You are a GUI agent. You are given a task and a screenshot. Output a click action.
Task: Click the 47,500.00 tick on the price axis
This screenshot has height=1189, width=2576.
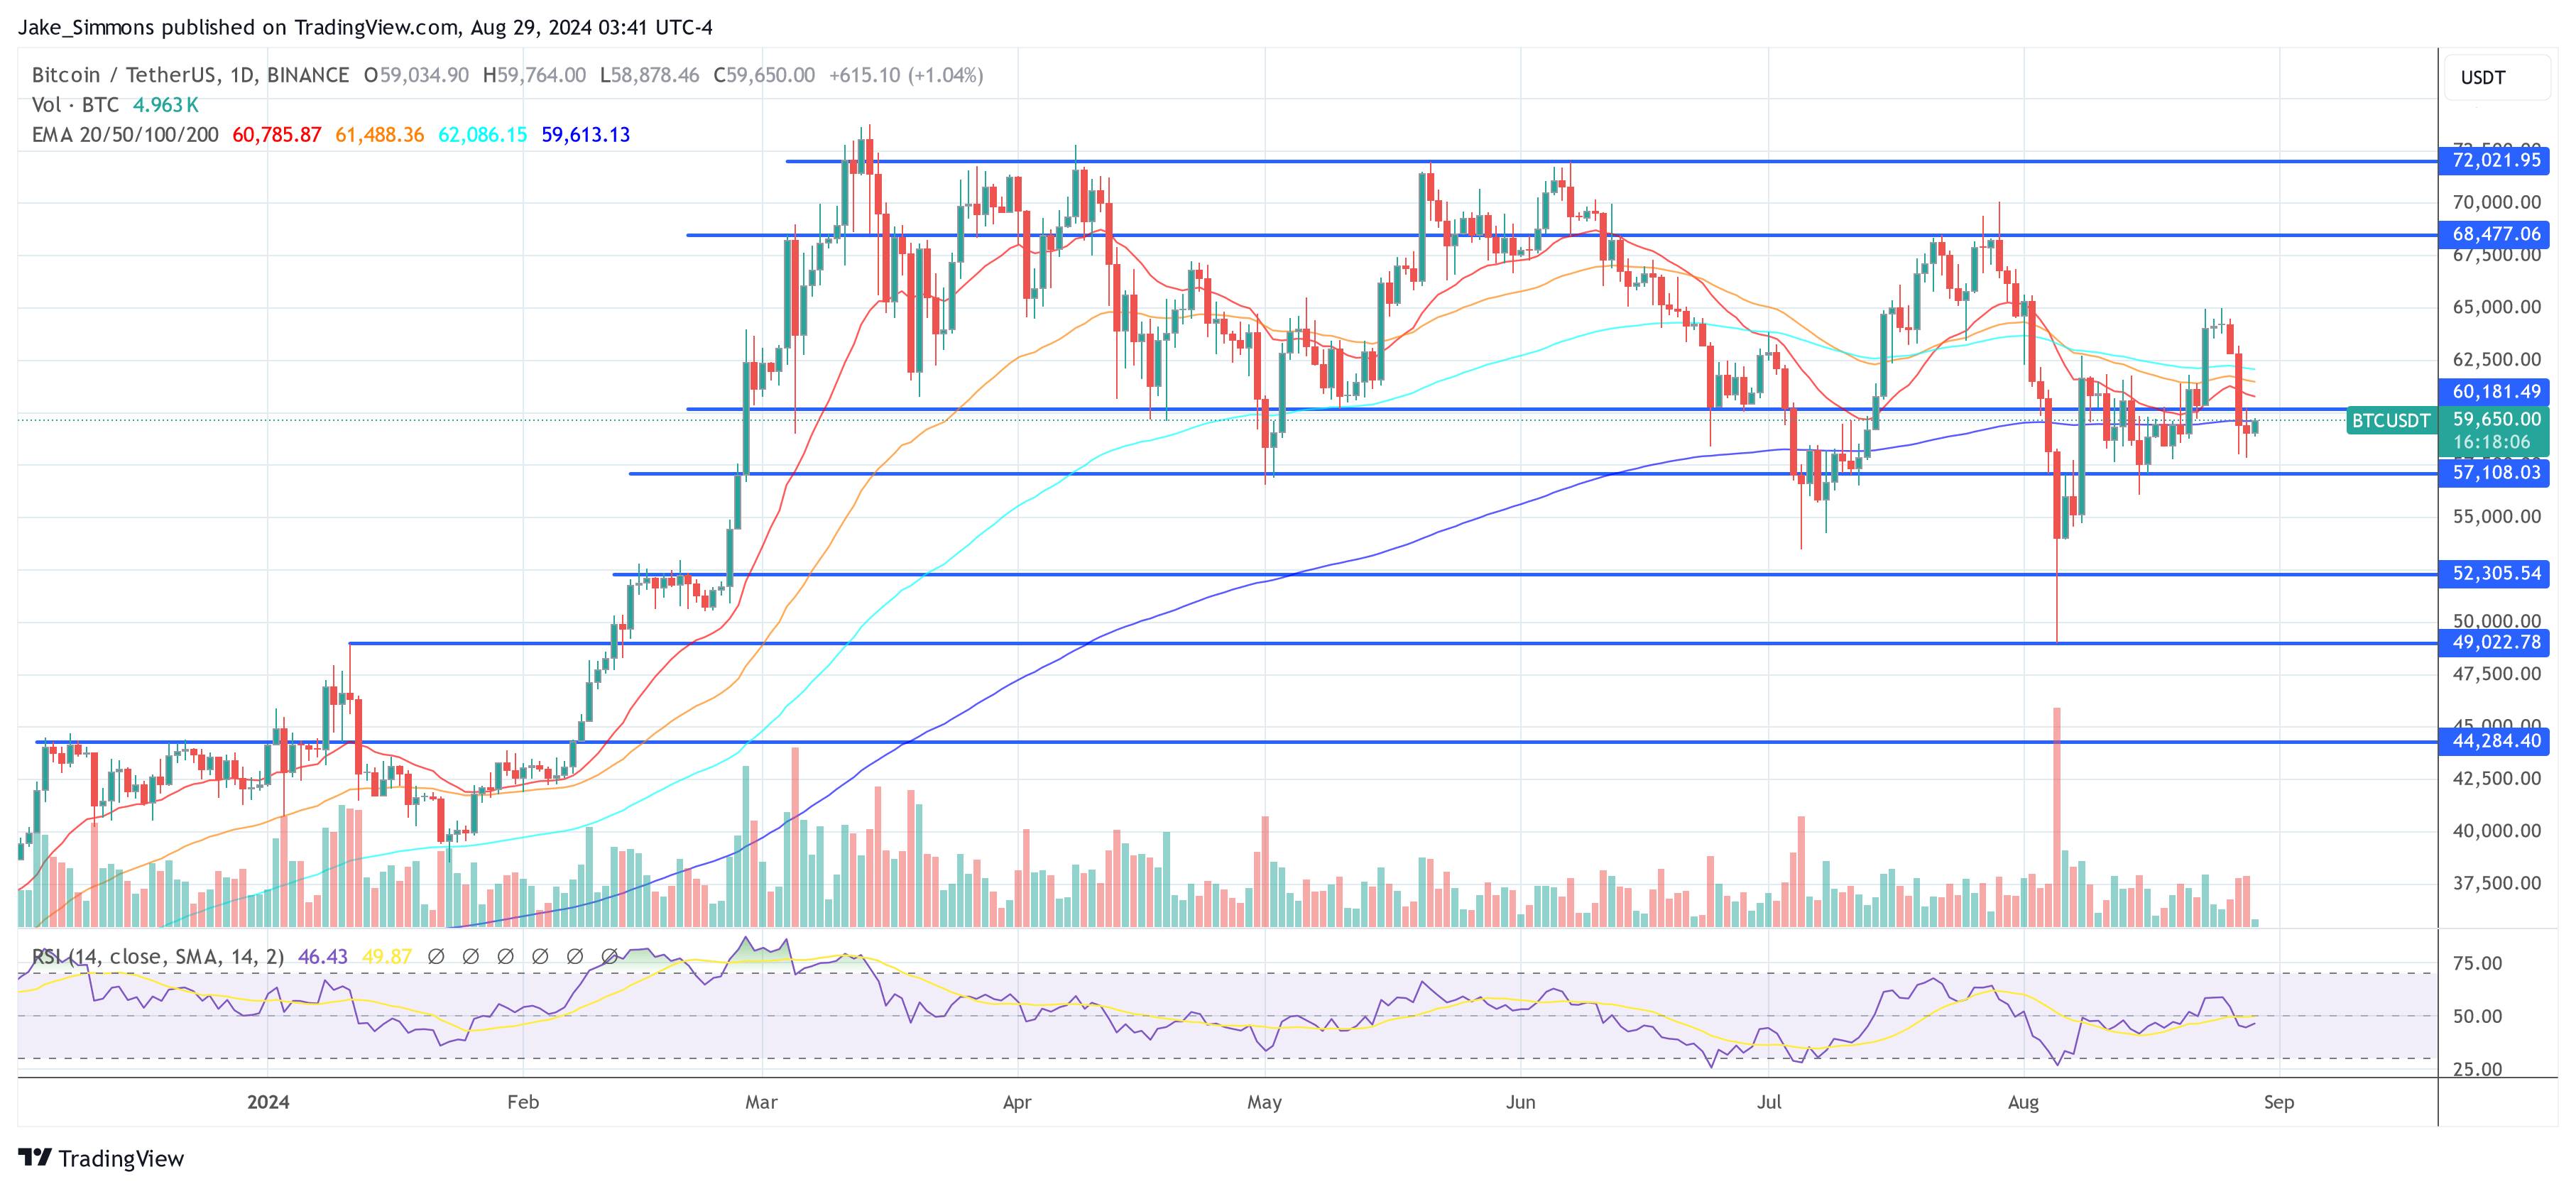2496,674
